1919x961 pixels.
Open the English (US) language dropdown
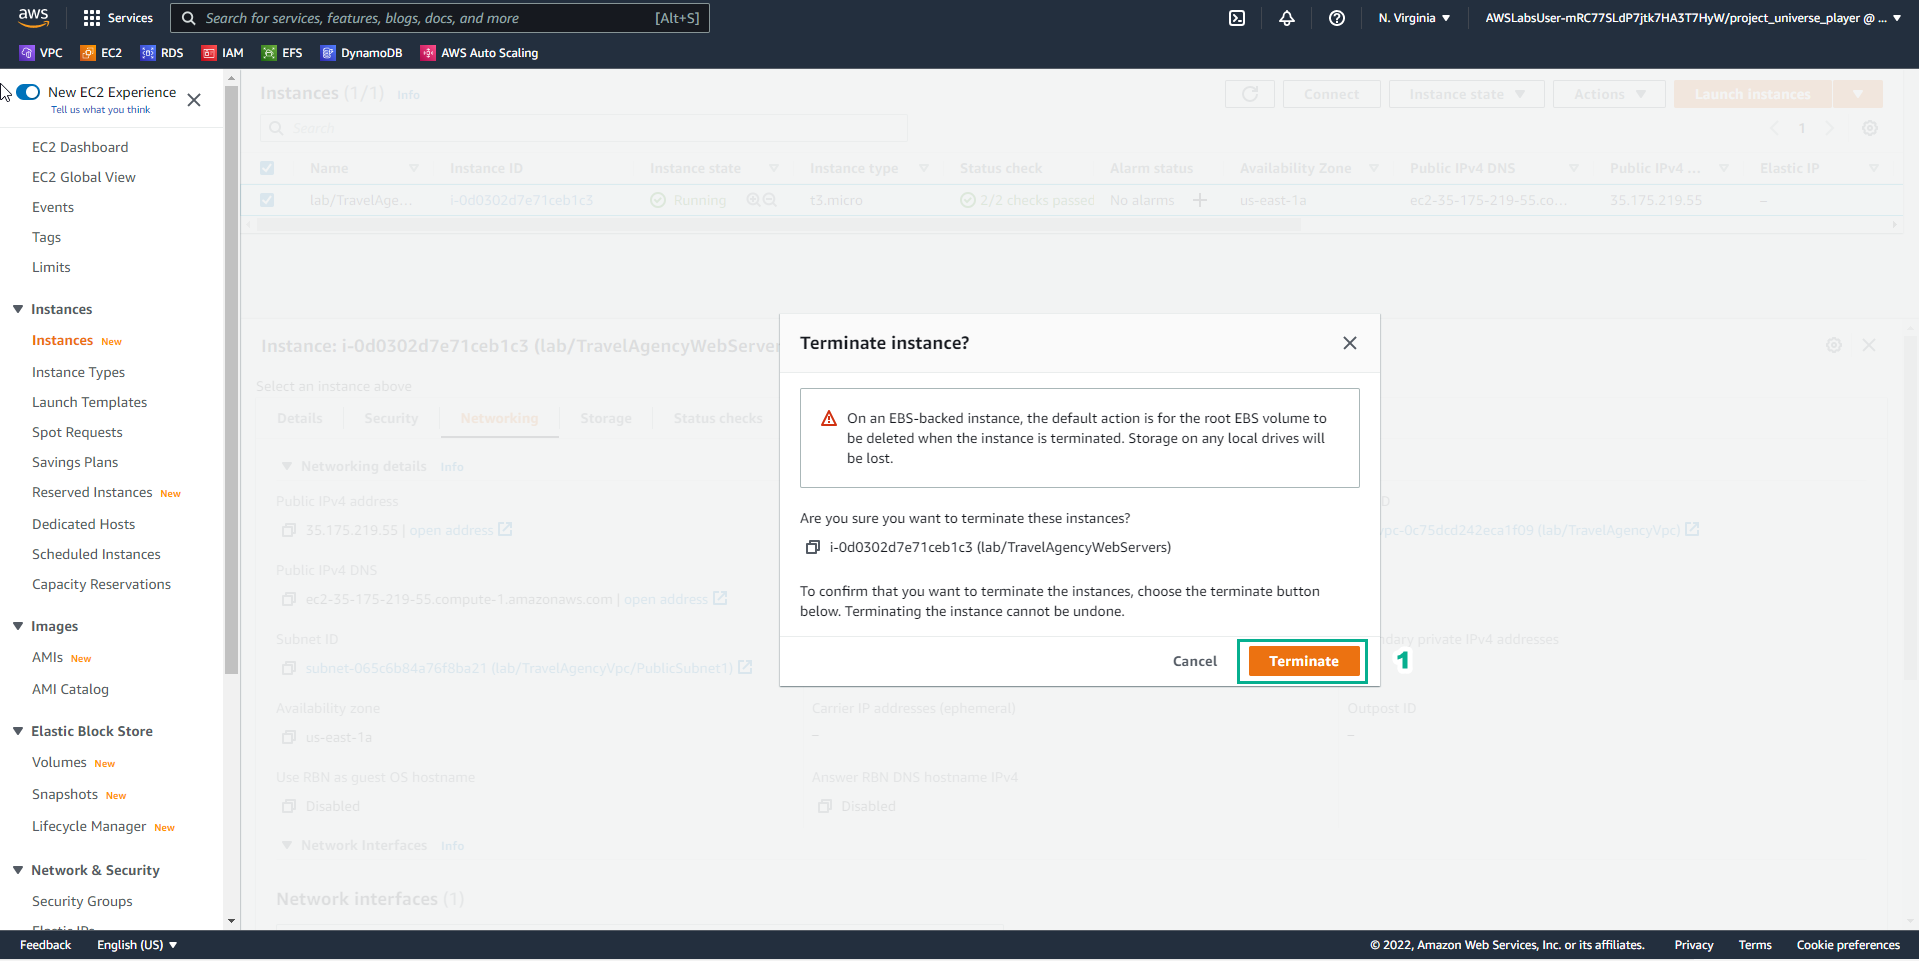tap(137, 945)
